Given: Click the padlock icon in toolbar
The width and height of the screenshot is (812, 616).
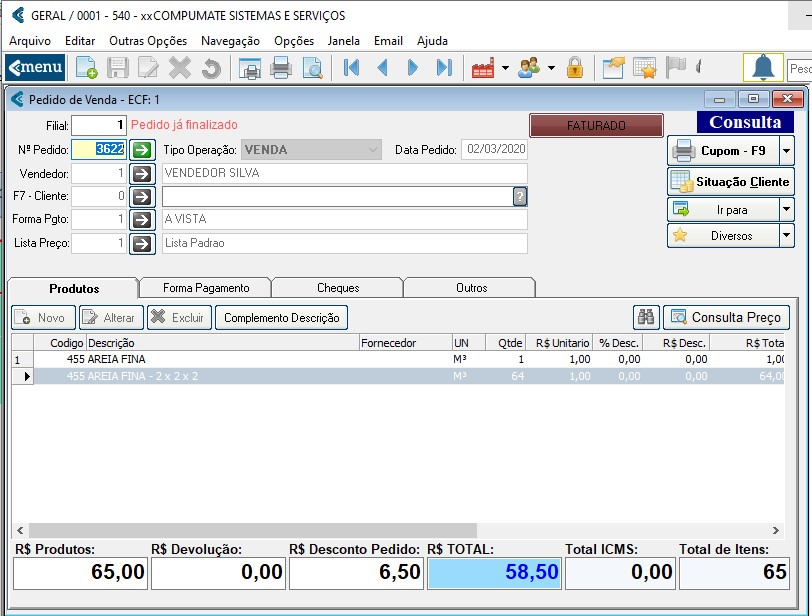Looking at the screenshot, I should (574, 68).
